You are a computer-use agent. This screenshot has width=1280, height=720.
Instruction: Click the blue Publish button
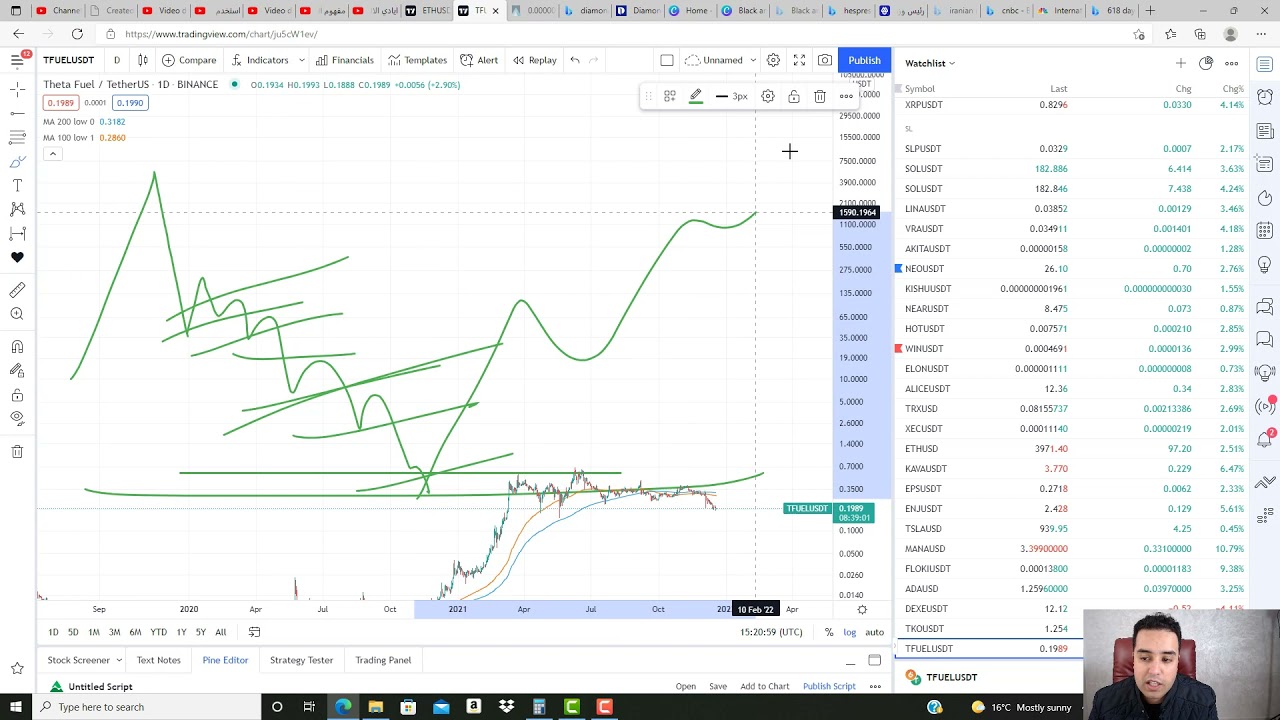coord(864,60)
